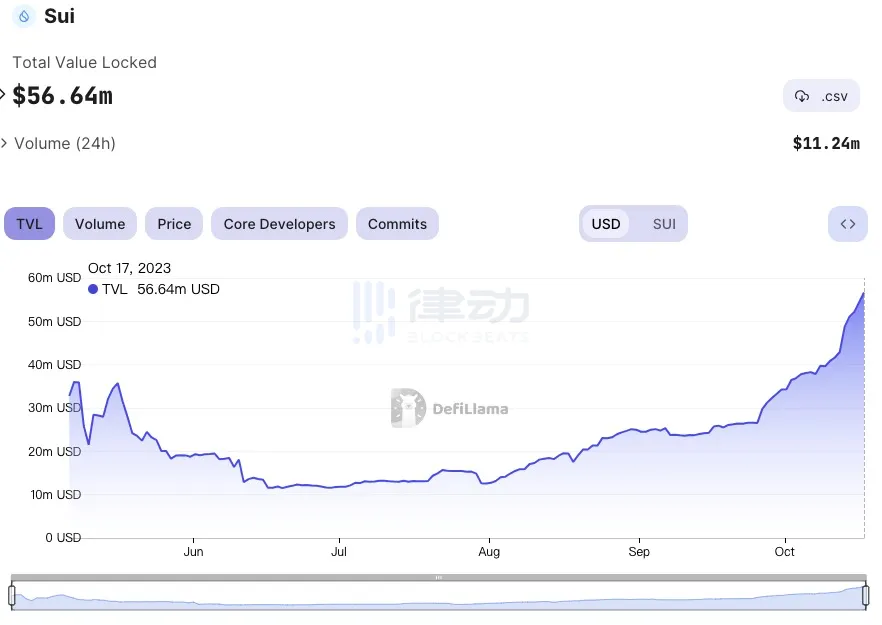Click the download cloud icon beside .csv
This screenshot has width=882, height=625.
pyautogui.click(x=802, y=96)
